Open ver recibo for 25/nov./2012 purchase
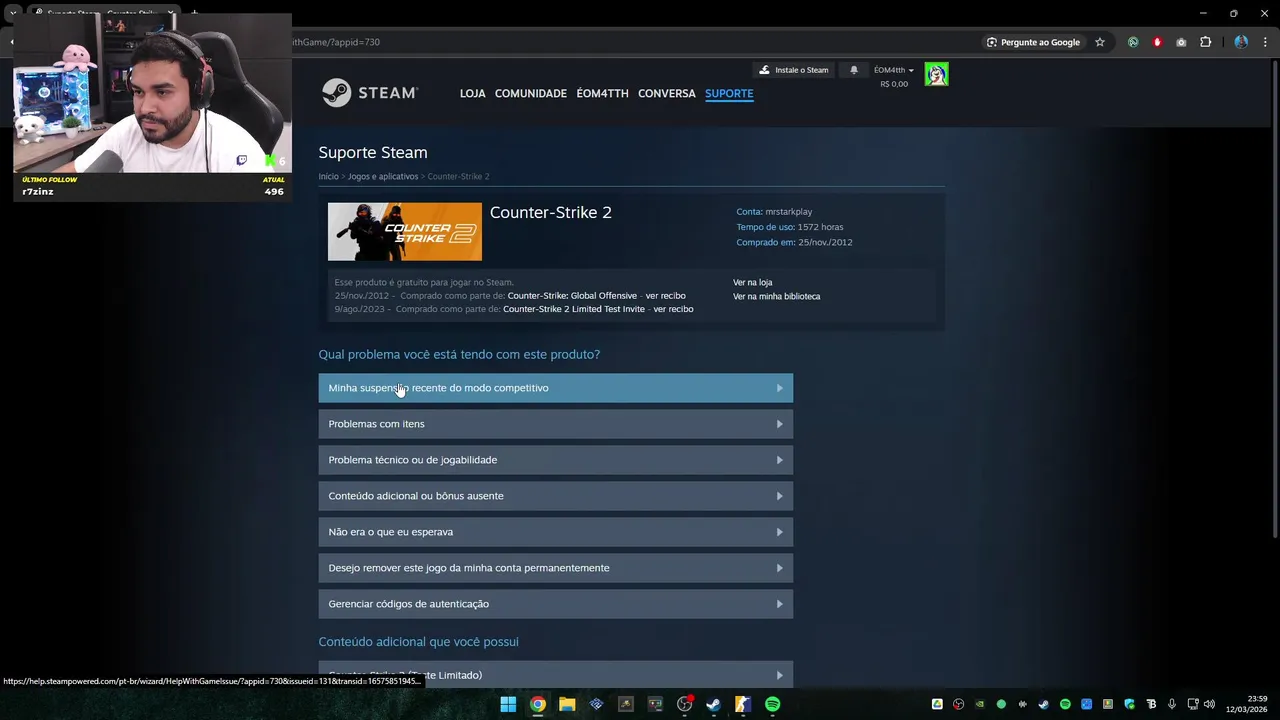Screen dimensions: 1280x720 click(665, 296)
